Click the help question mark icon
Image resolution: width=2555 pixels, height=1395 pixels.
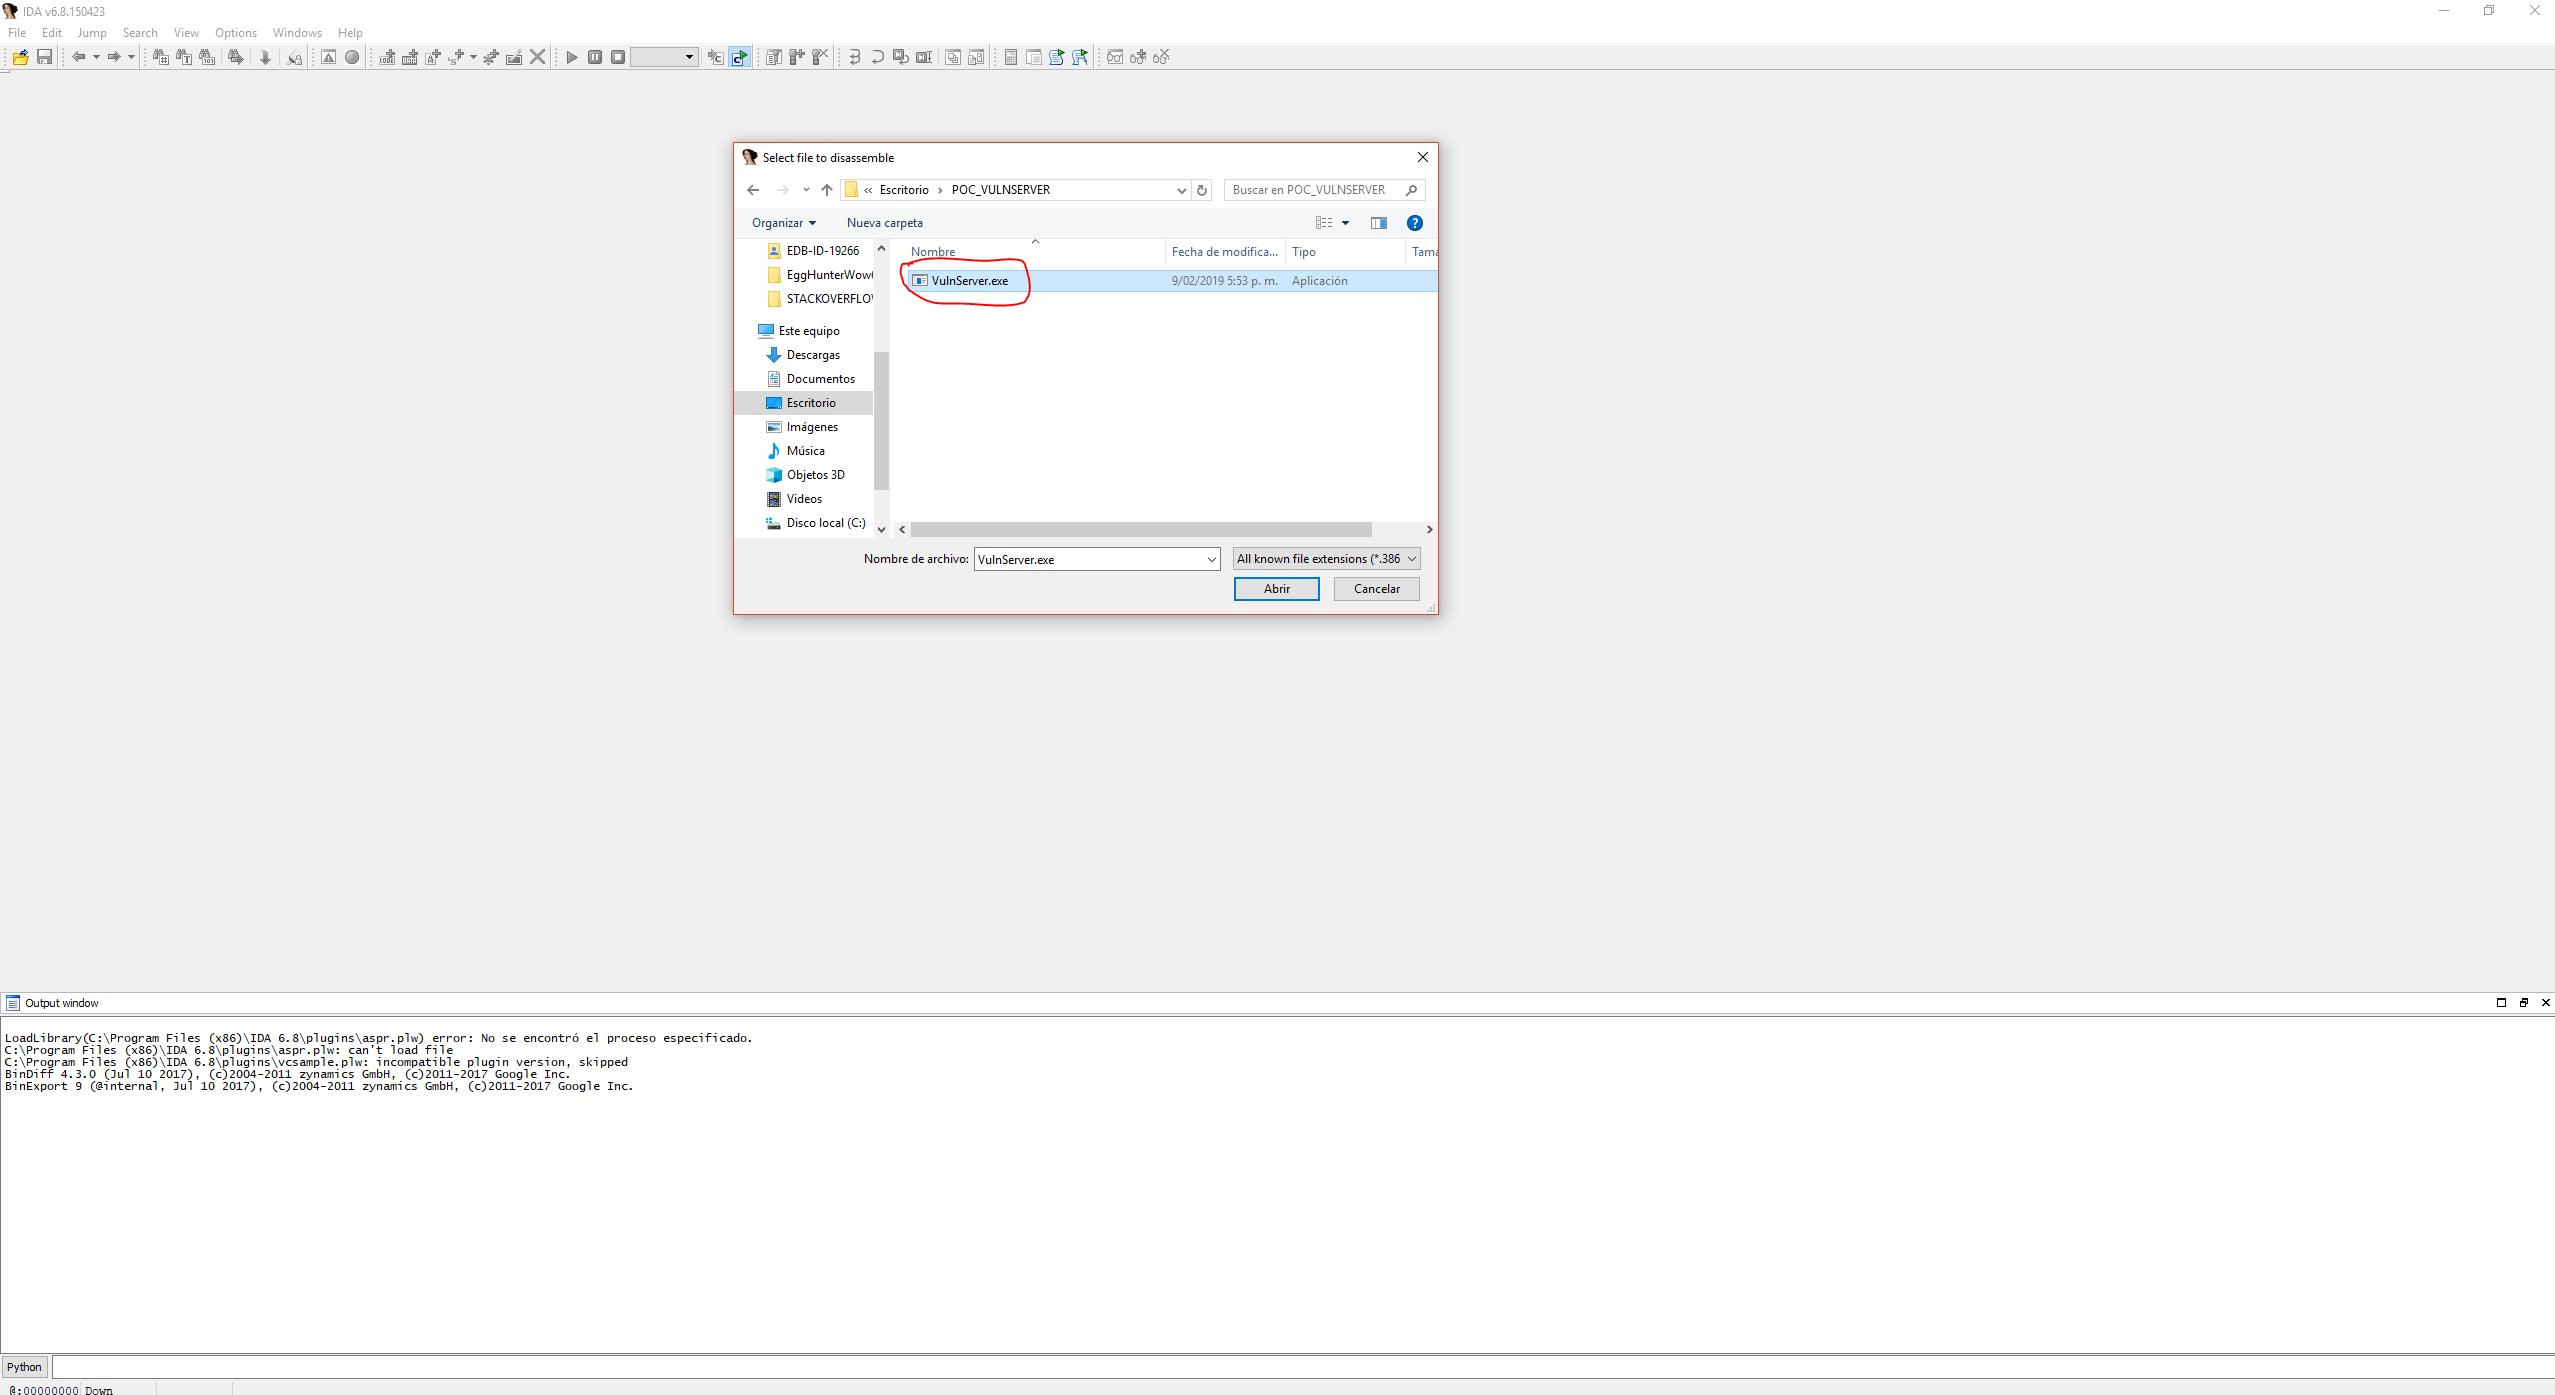pyautogui.click(x=1414, y=223)
